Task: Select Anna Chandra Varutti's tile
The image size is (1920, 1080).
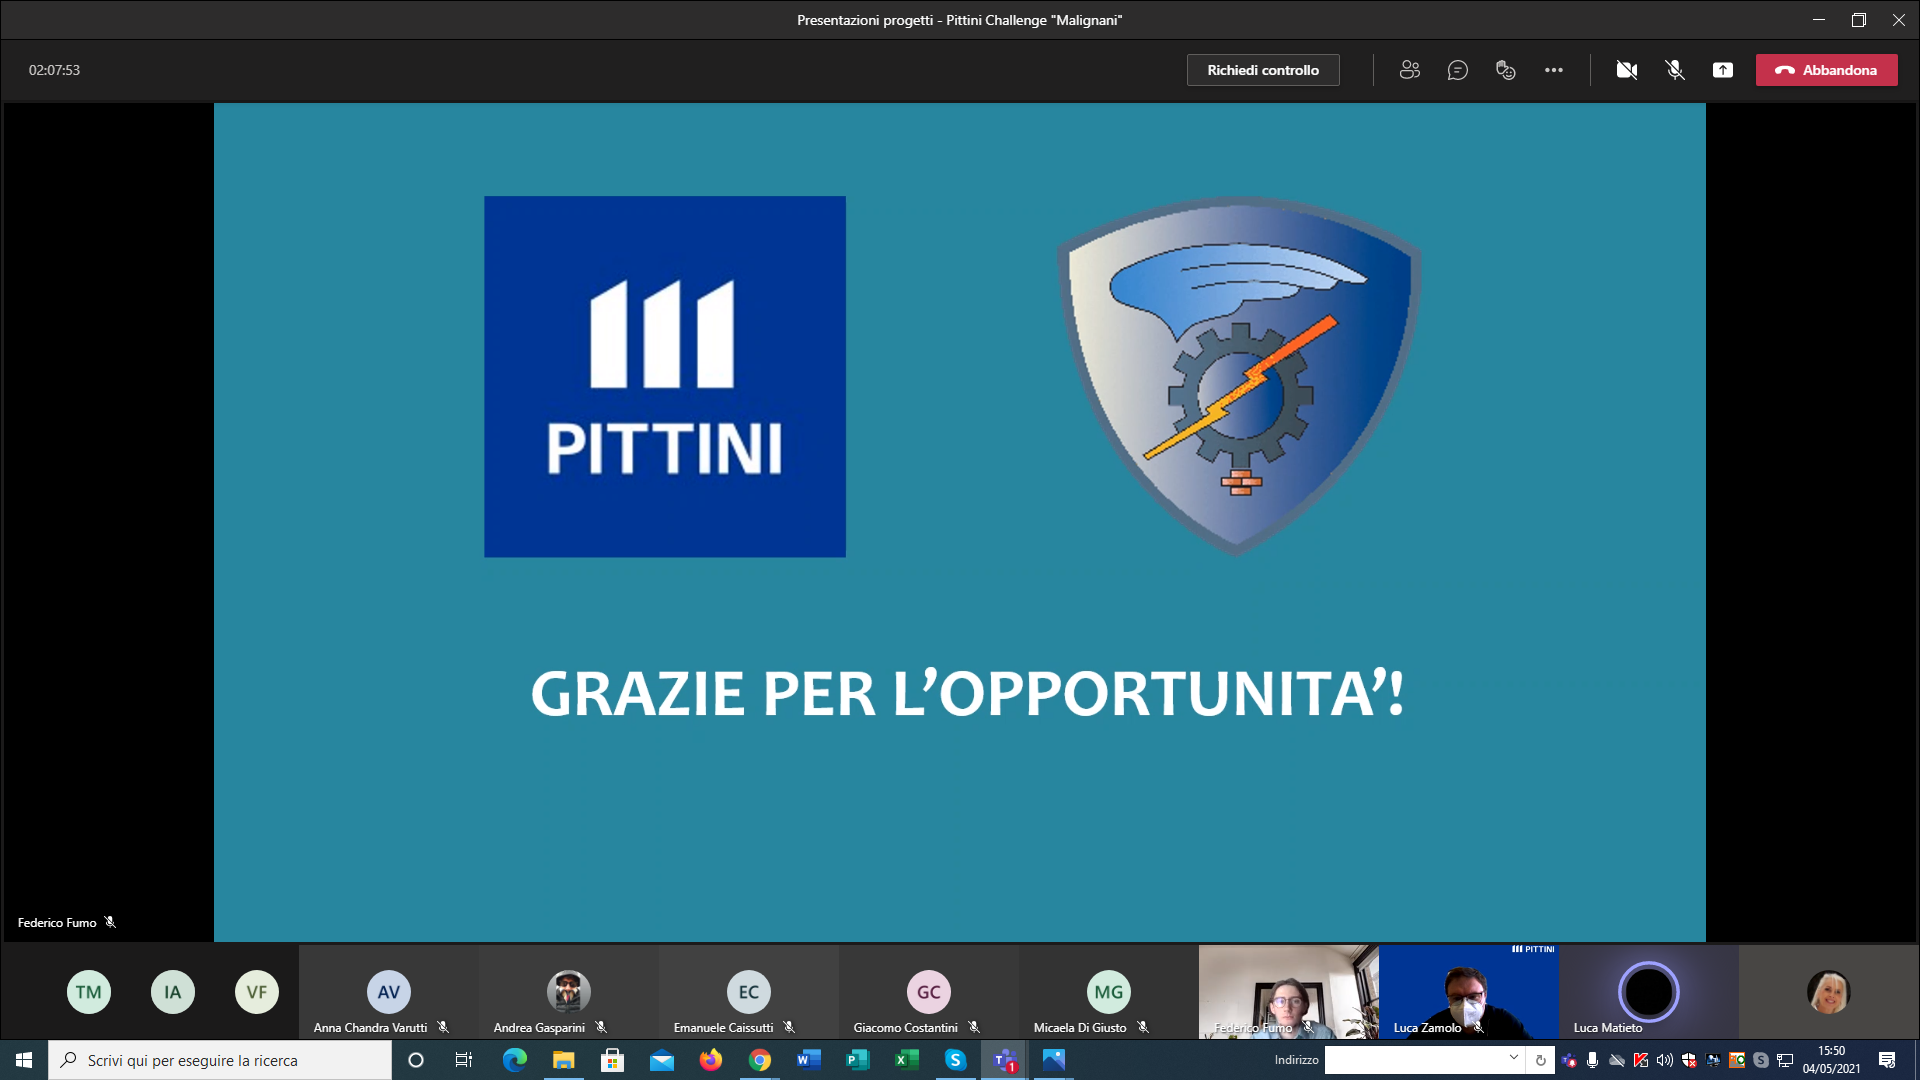Action: pos(389,992)
